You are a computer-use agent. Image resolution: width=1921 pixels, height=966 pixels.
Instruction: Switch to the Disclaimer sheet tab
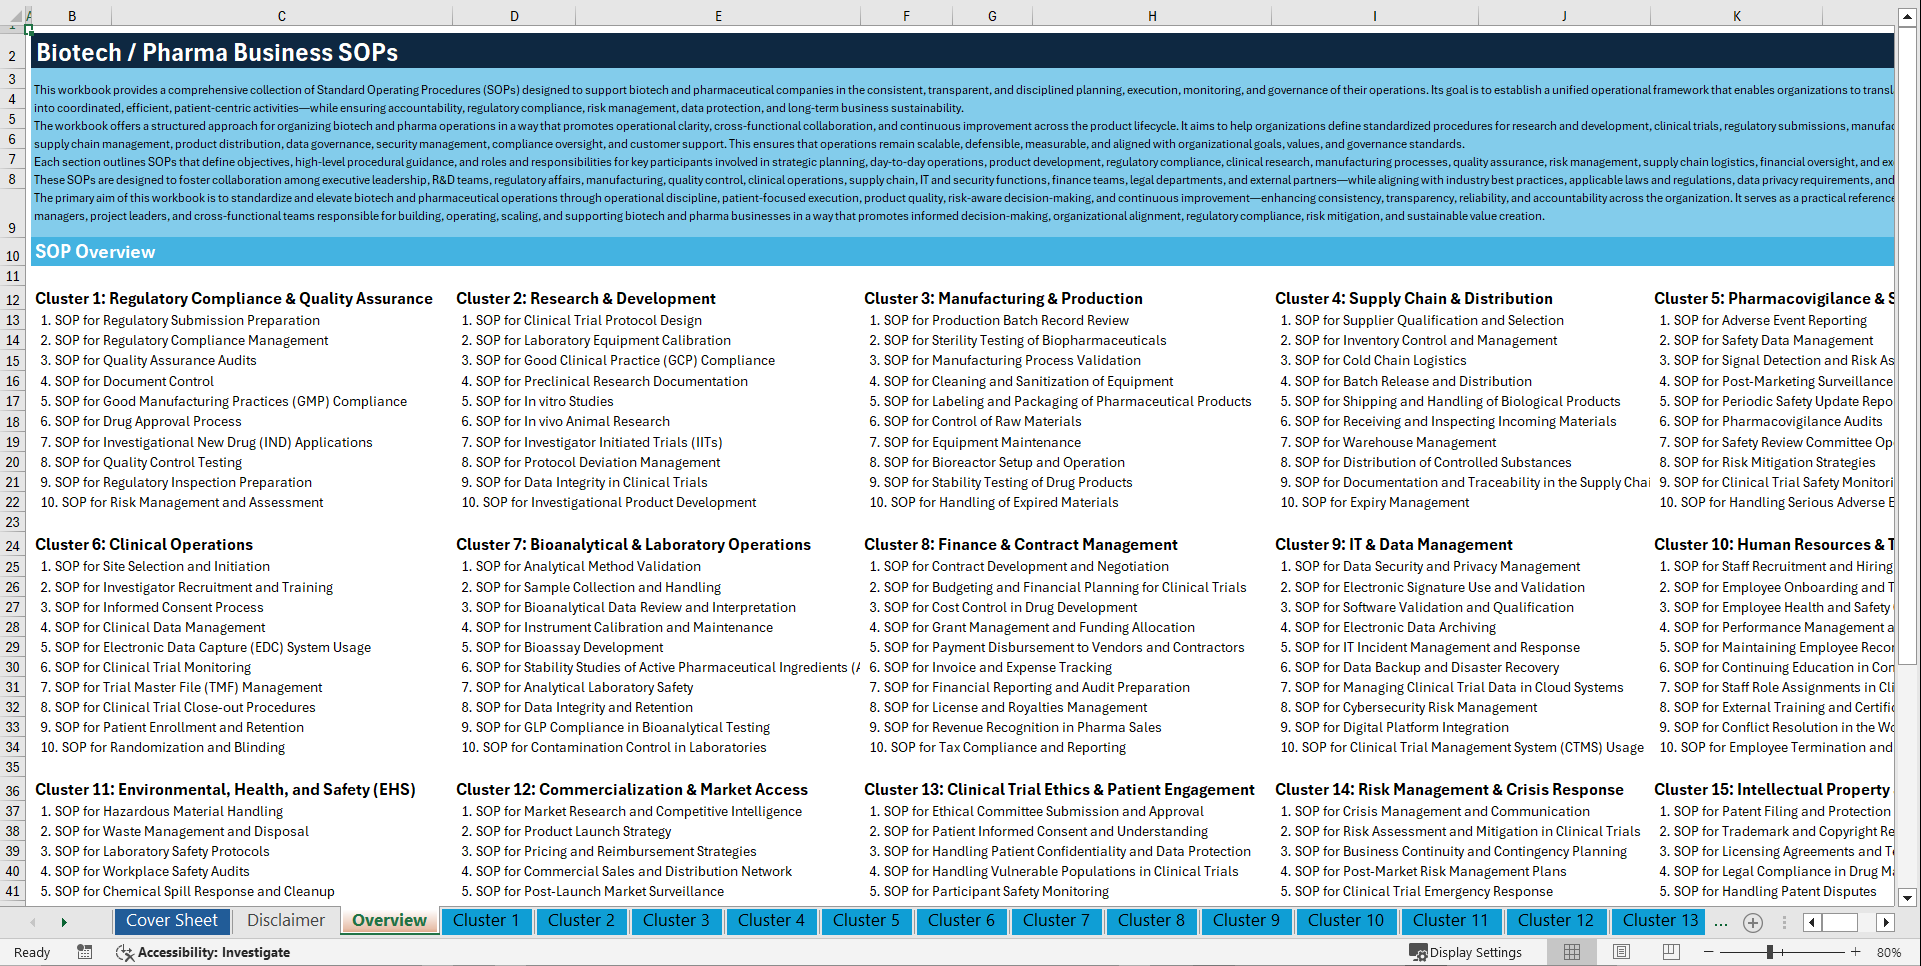pyautogui.click(x=284, y=920)
